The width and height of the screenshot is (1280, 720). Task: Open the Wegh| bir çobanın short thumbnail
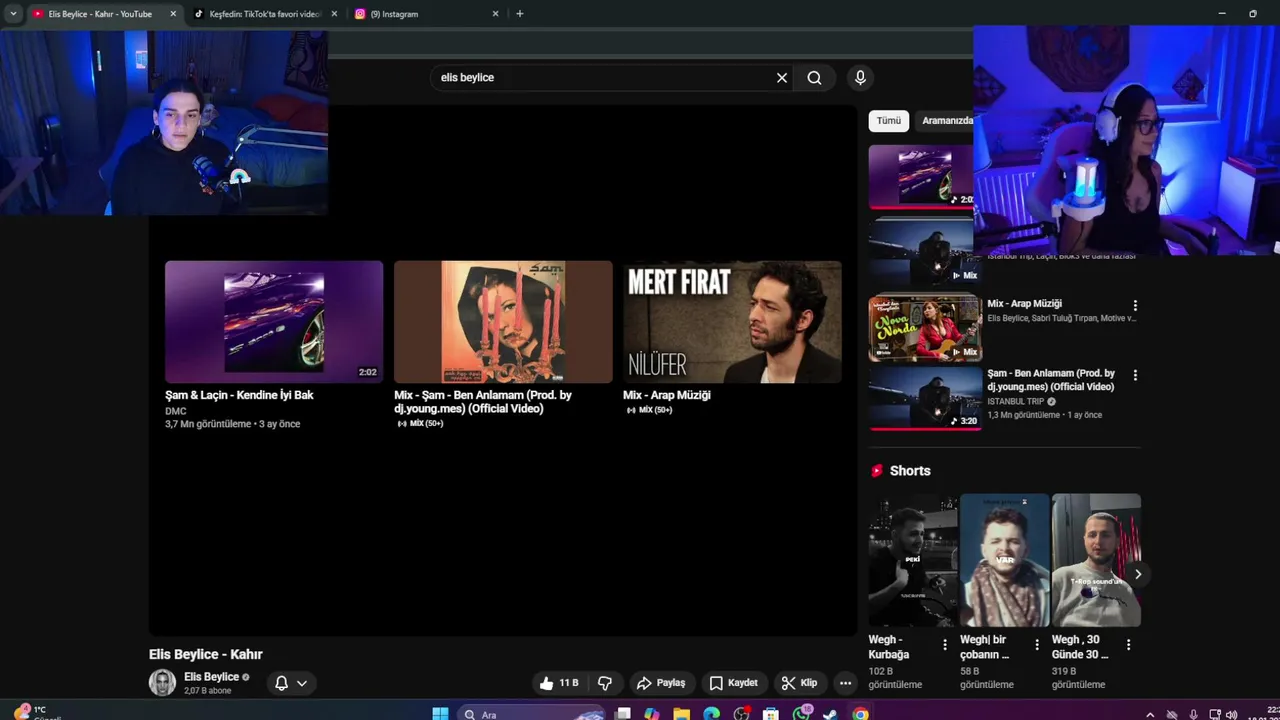[x=1005, y=560]
